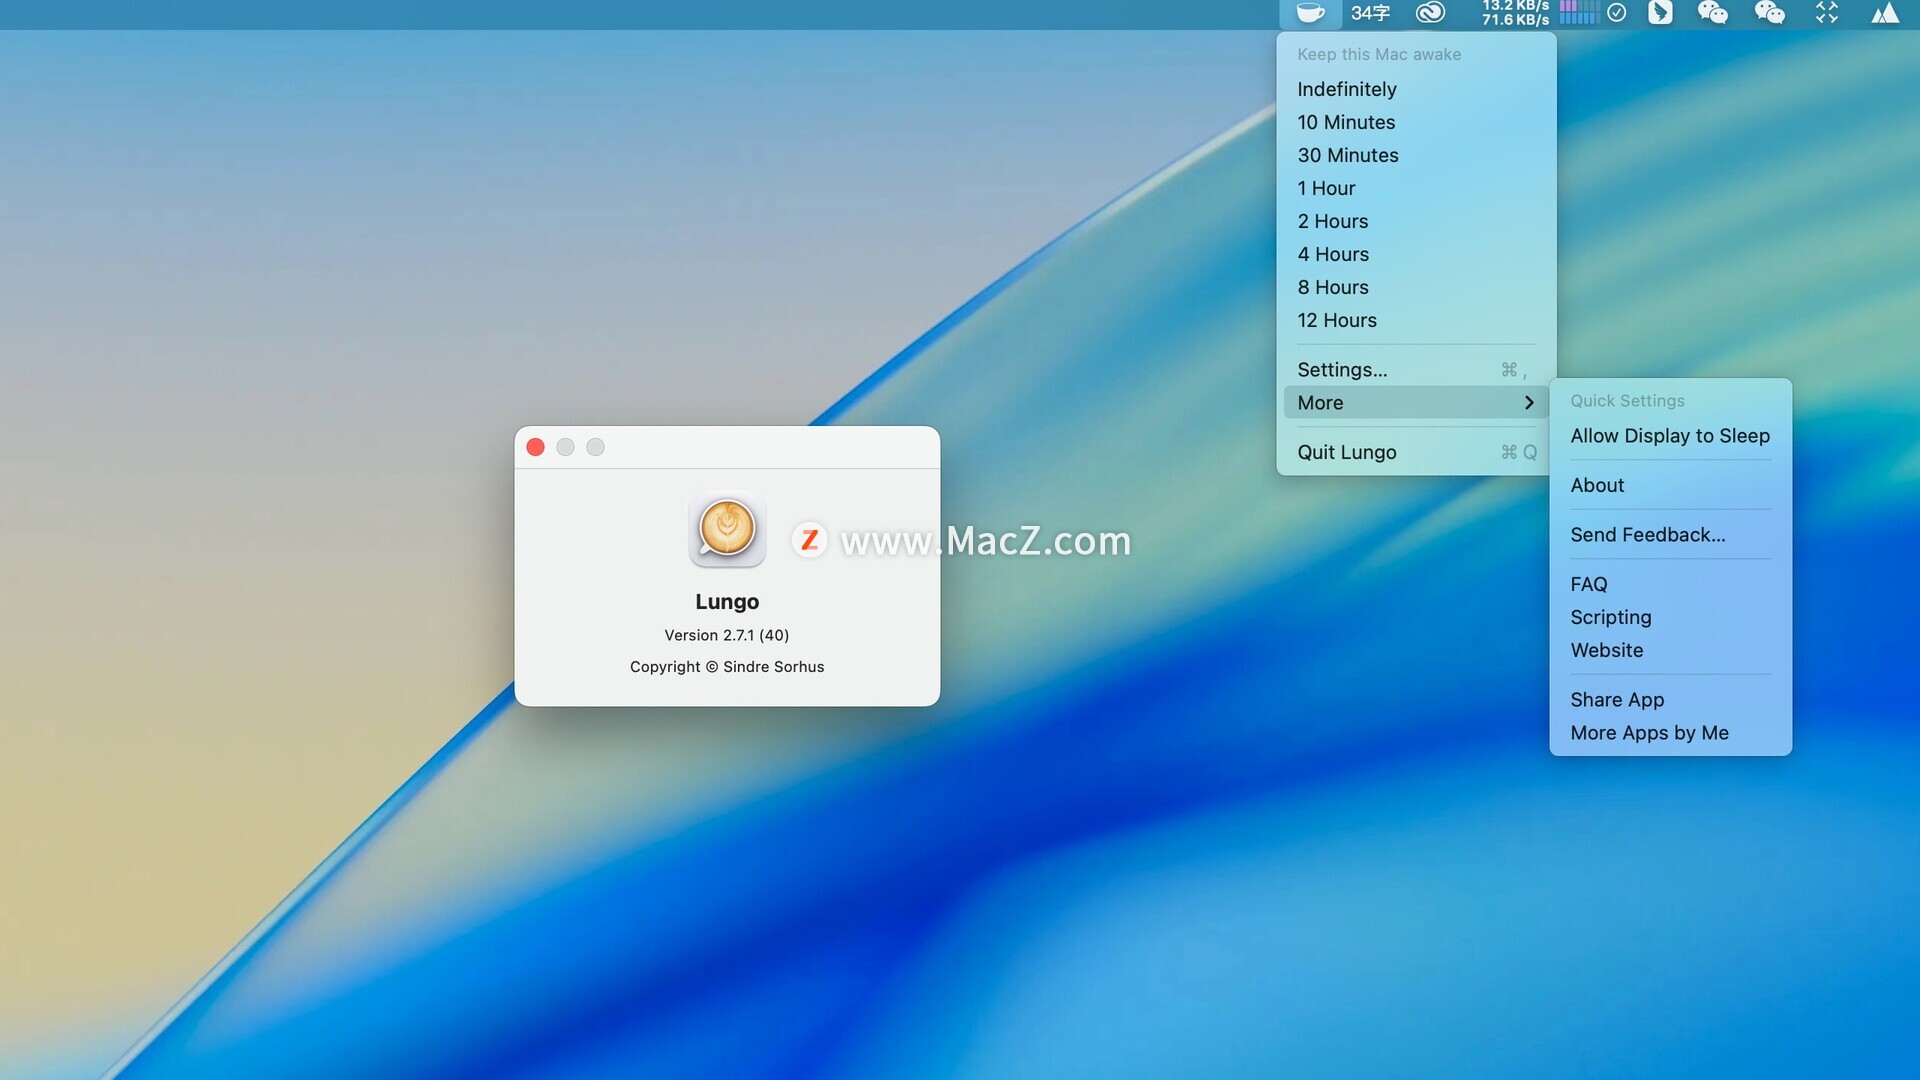Open the Website link in submenu

click(1606, 650)
